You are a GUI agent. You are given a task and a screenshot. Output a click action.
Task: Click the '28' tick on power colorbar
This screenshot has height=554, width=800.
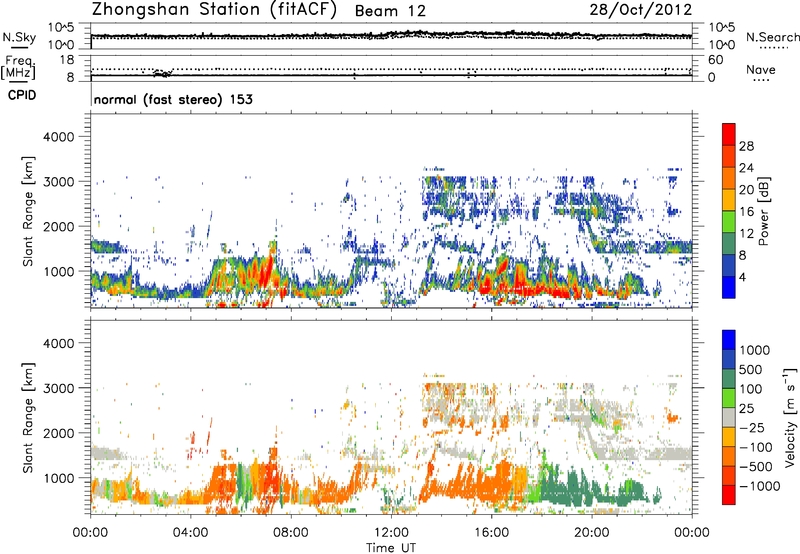point(746,146)
